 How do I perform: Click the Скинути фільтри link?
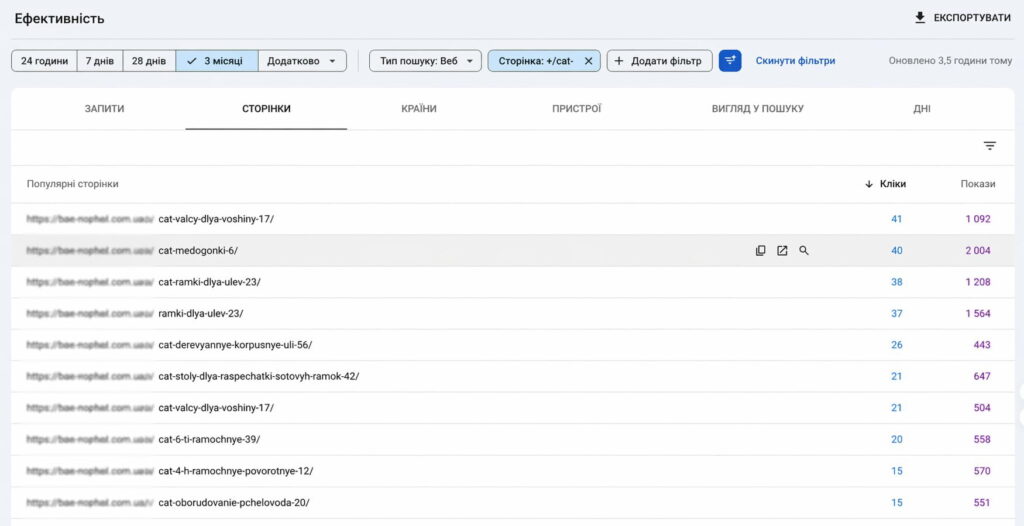795,61
